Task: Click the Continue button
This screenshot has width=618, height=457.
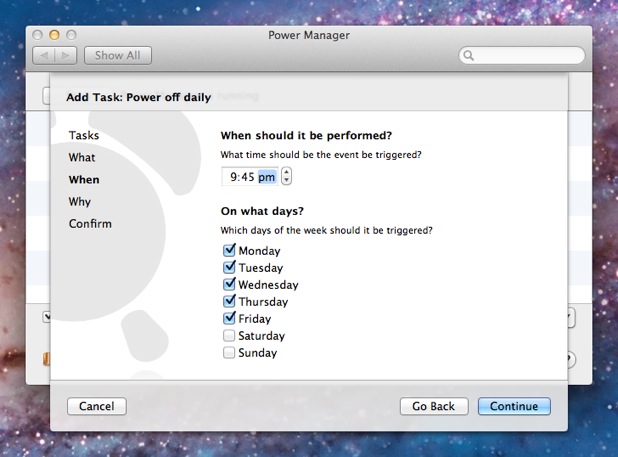Action: point(514,406)
